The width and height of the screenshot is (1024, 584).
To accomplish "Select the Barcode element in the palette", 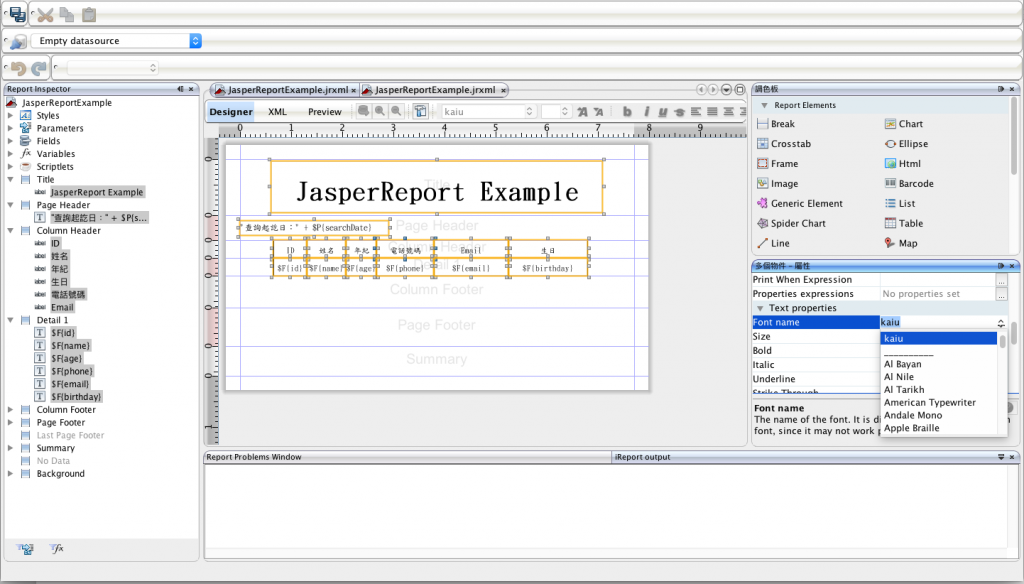I will click(909, 184).
